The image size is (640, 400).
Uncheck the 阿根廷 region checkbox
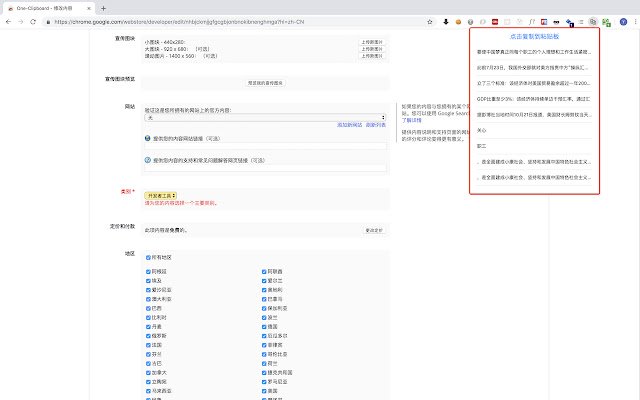(148, 271)
